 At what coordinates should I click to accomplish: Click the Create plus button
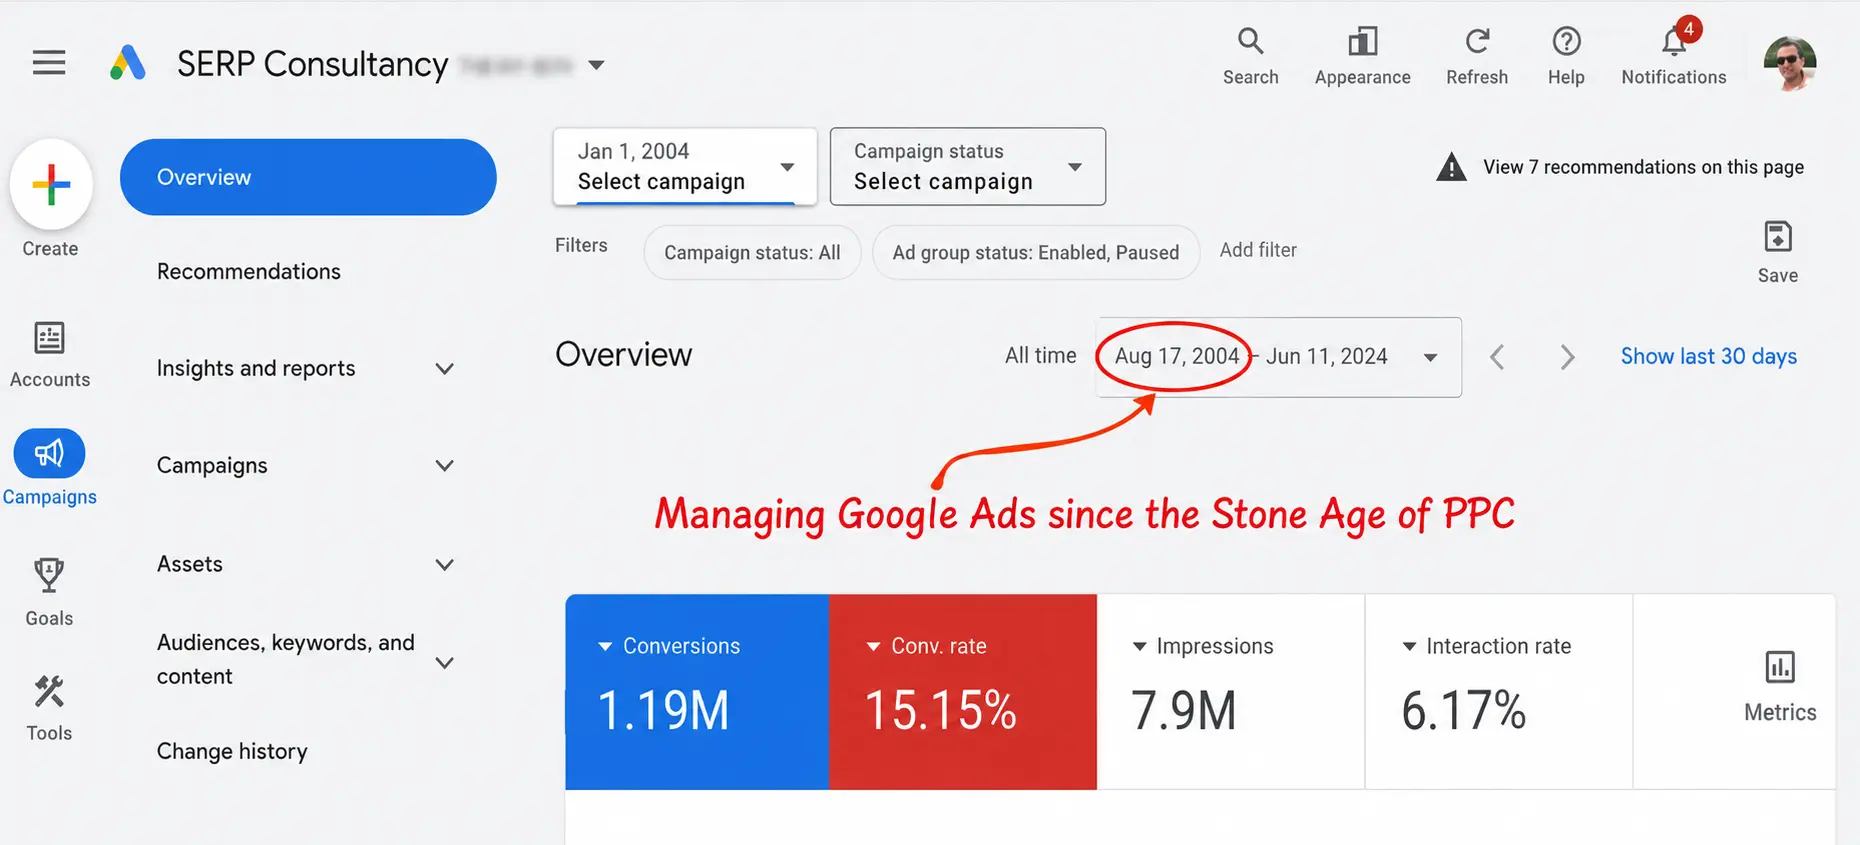[51, 184]
